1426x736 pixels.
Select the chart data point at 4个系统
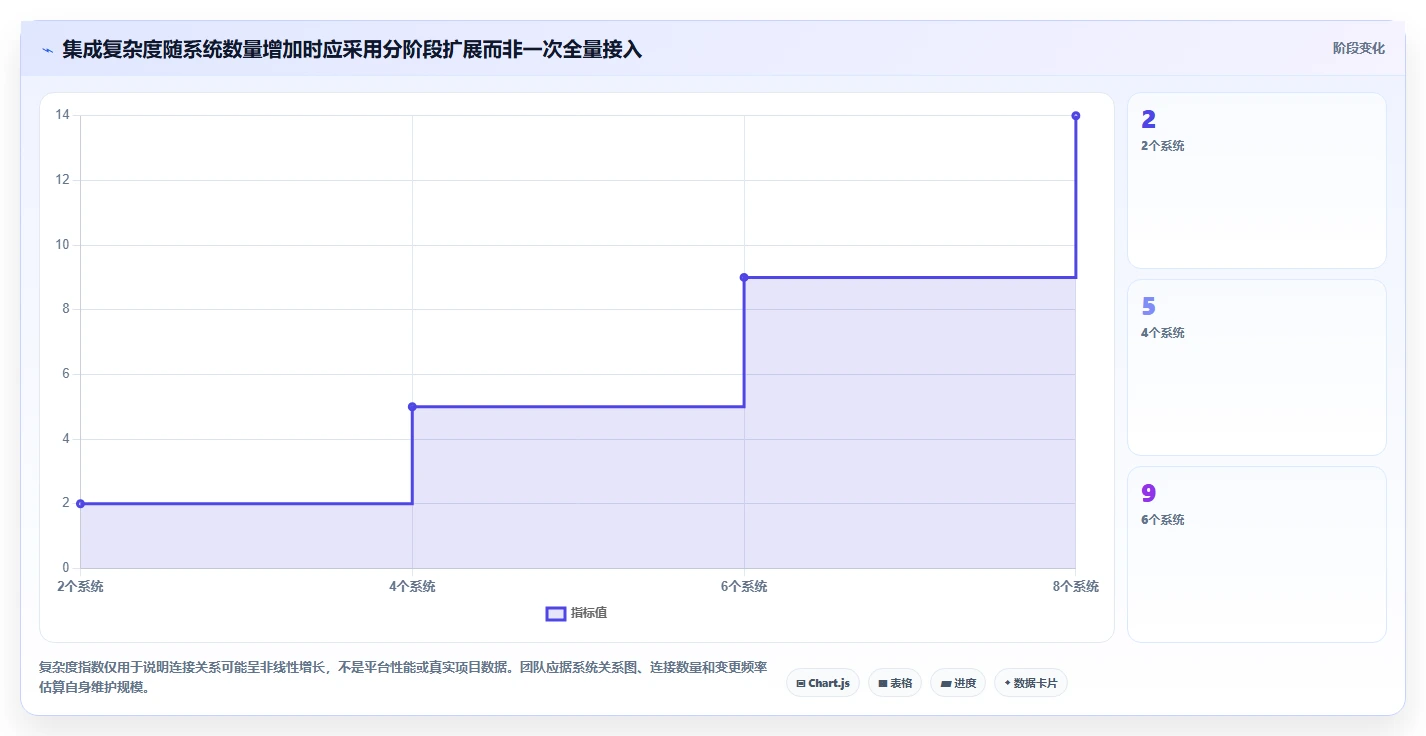point(412,407)
